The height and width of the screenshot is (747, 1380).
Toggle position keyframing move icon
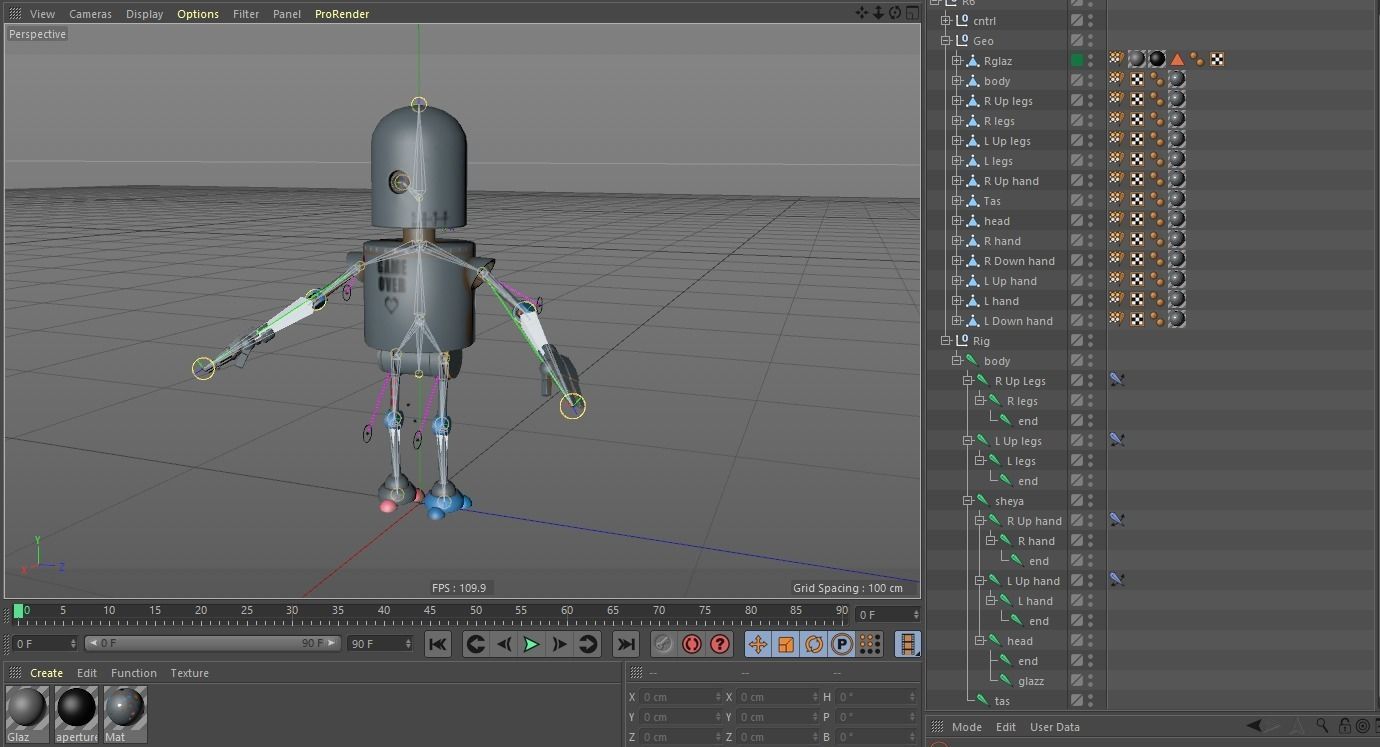758,644
